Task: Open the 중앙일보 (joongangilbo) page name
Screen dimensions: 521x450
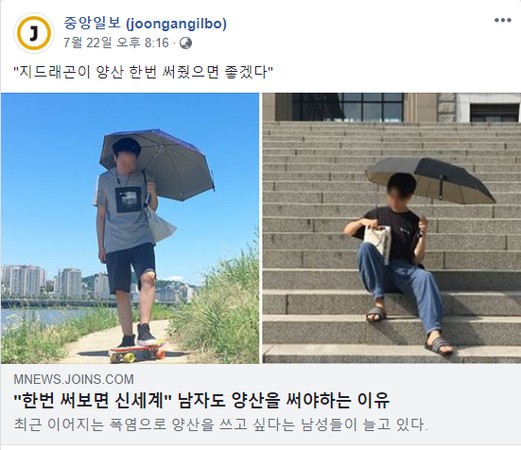Action: click(145, 24)
